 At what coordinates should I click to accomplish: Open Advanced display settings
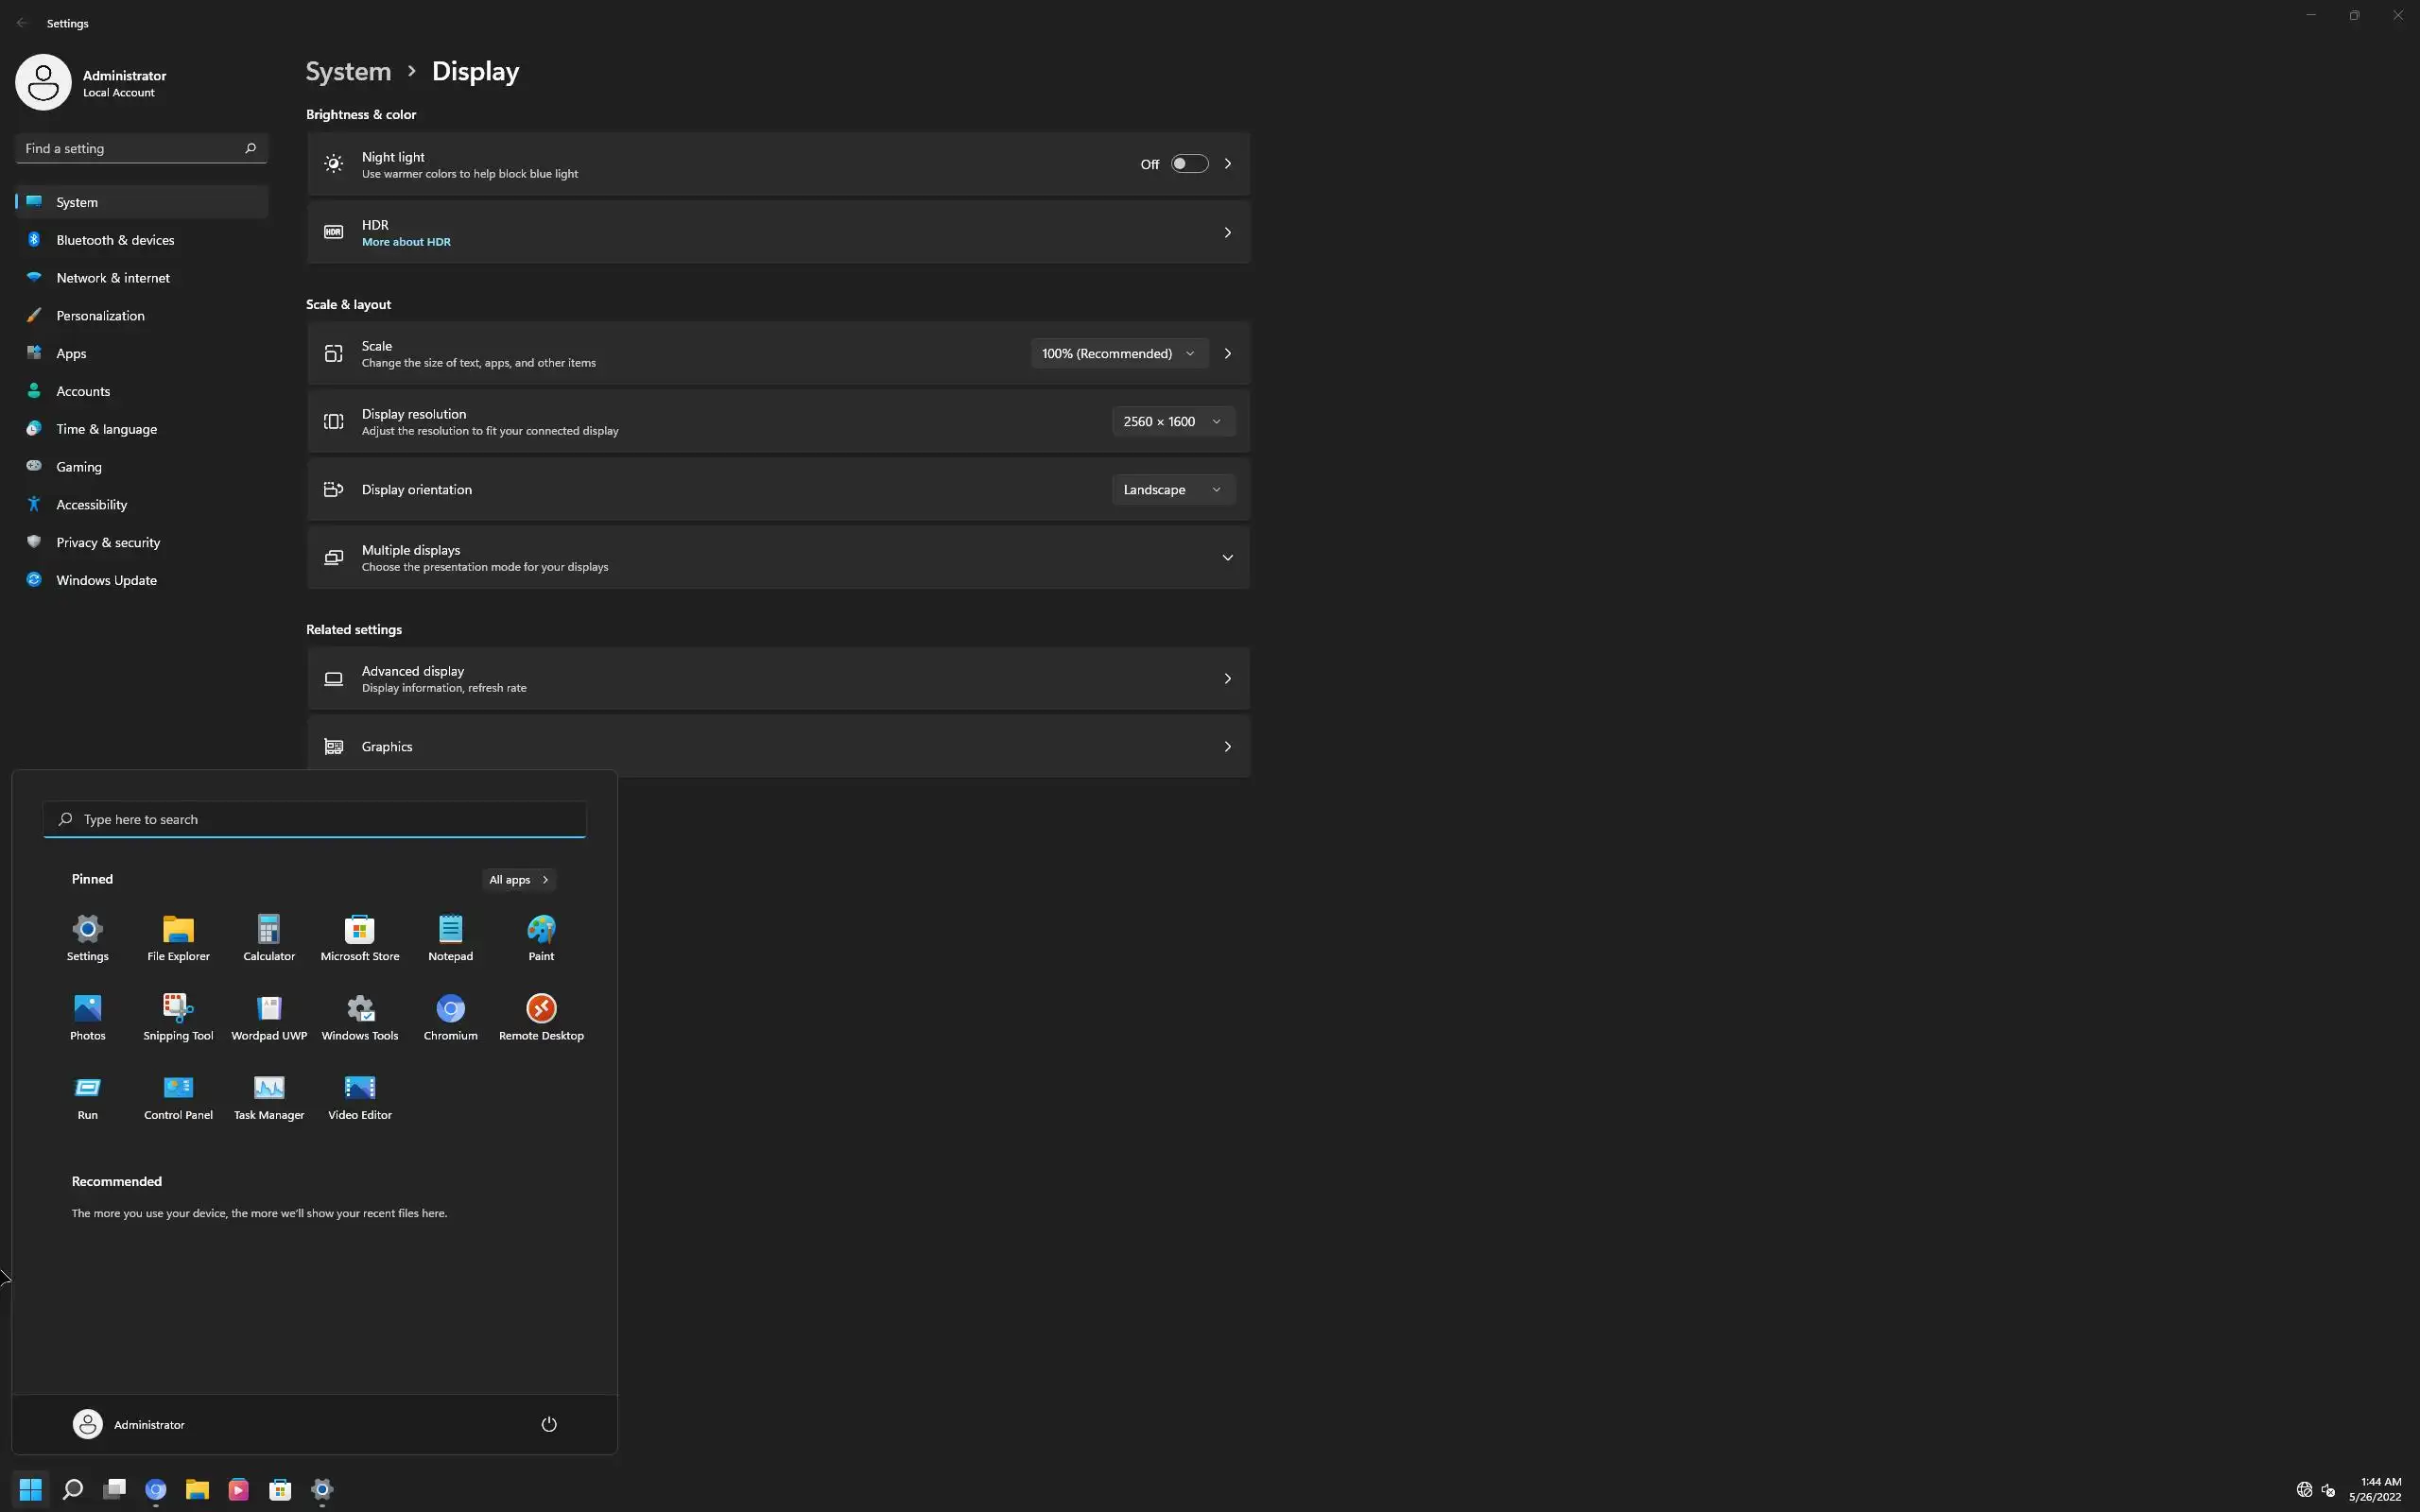coord(778,678)
